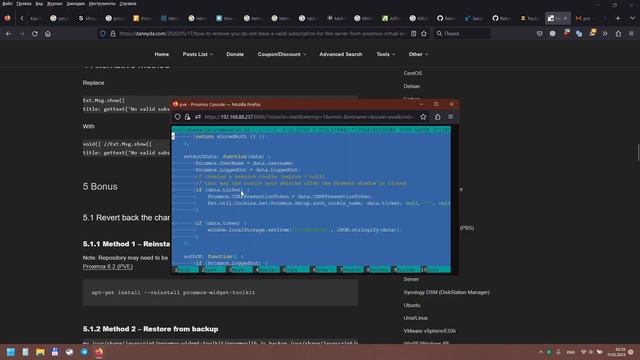The width and height of the screenshot is (640, 360).
Task: Open the Инструменты menu
Action: [102, 4]
